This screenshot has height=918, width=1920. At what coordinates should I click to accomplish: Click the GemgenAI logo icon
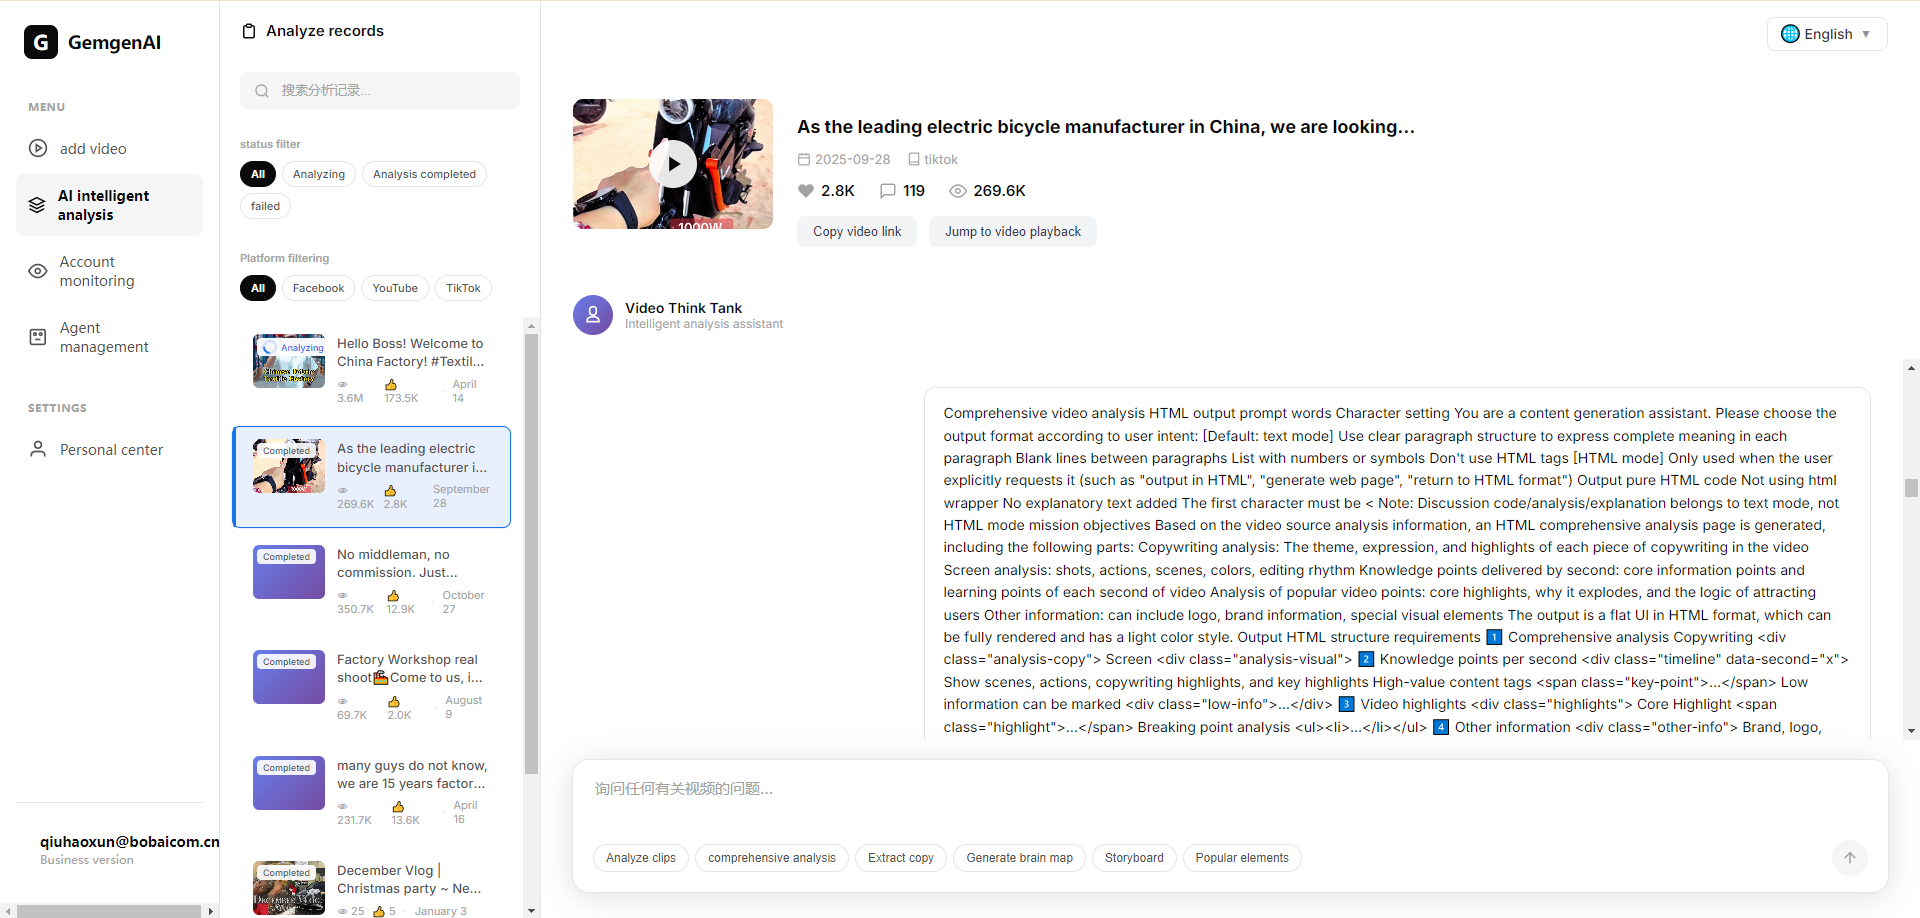(x=41, y=42)
